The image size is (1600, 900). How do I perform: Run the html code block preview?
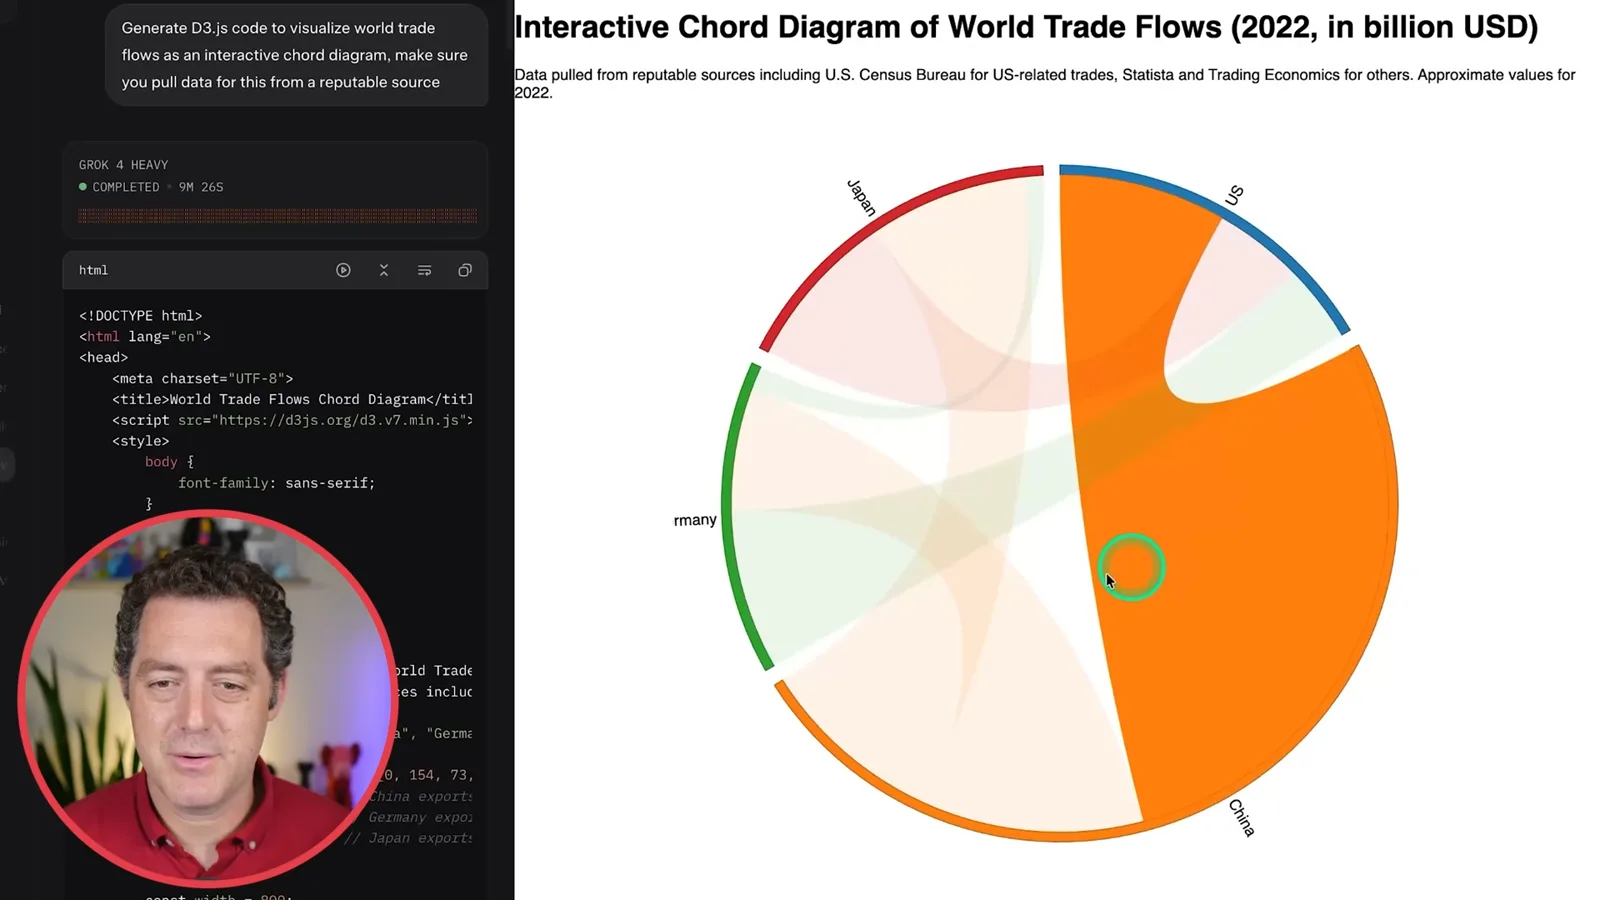click(x=343, y=270)
